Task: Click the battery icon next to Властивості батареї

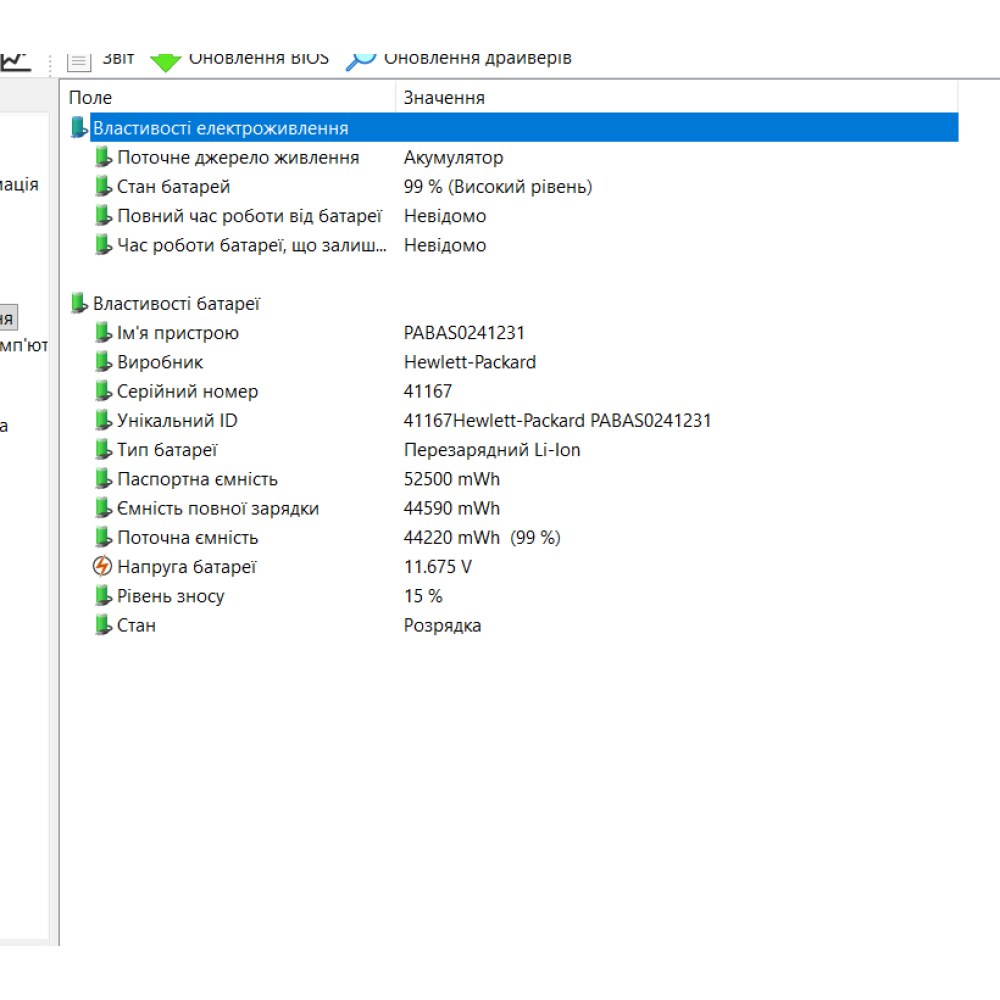Action: tap(78, 304)
